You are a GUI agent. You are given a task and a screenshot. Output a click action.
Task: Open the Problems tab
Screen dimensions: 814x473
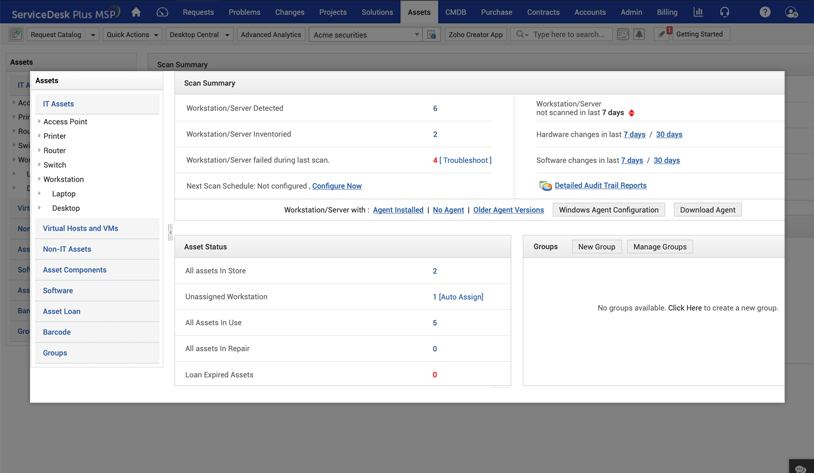click(x=244, y=12)
